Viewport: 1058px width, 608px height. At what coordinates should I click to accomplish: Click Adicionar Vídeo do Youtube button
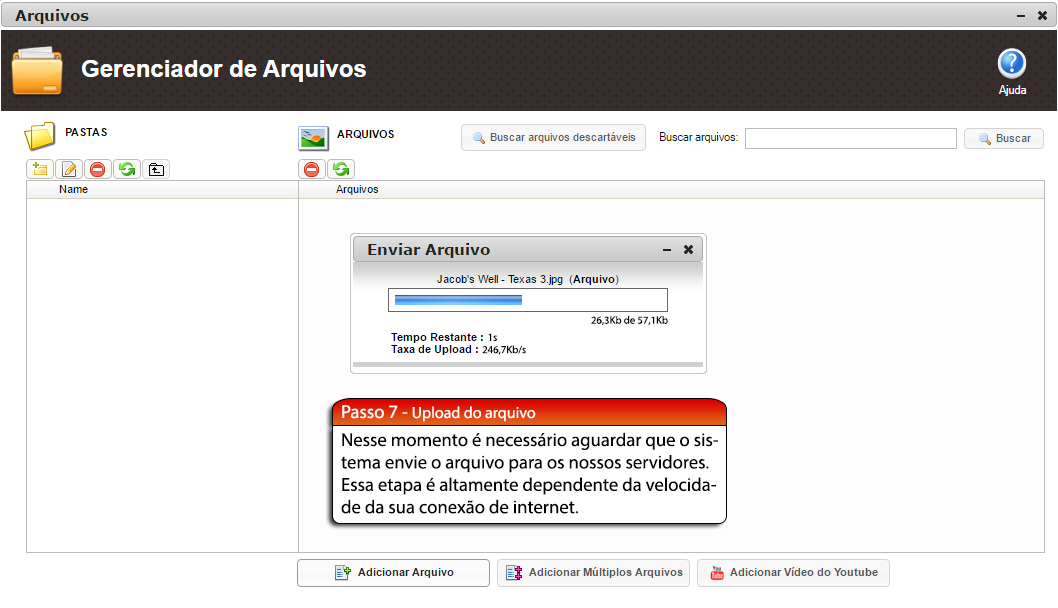[793, 573]
